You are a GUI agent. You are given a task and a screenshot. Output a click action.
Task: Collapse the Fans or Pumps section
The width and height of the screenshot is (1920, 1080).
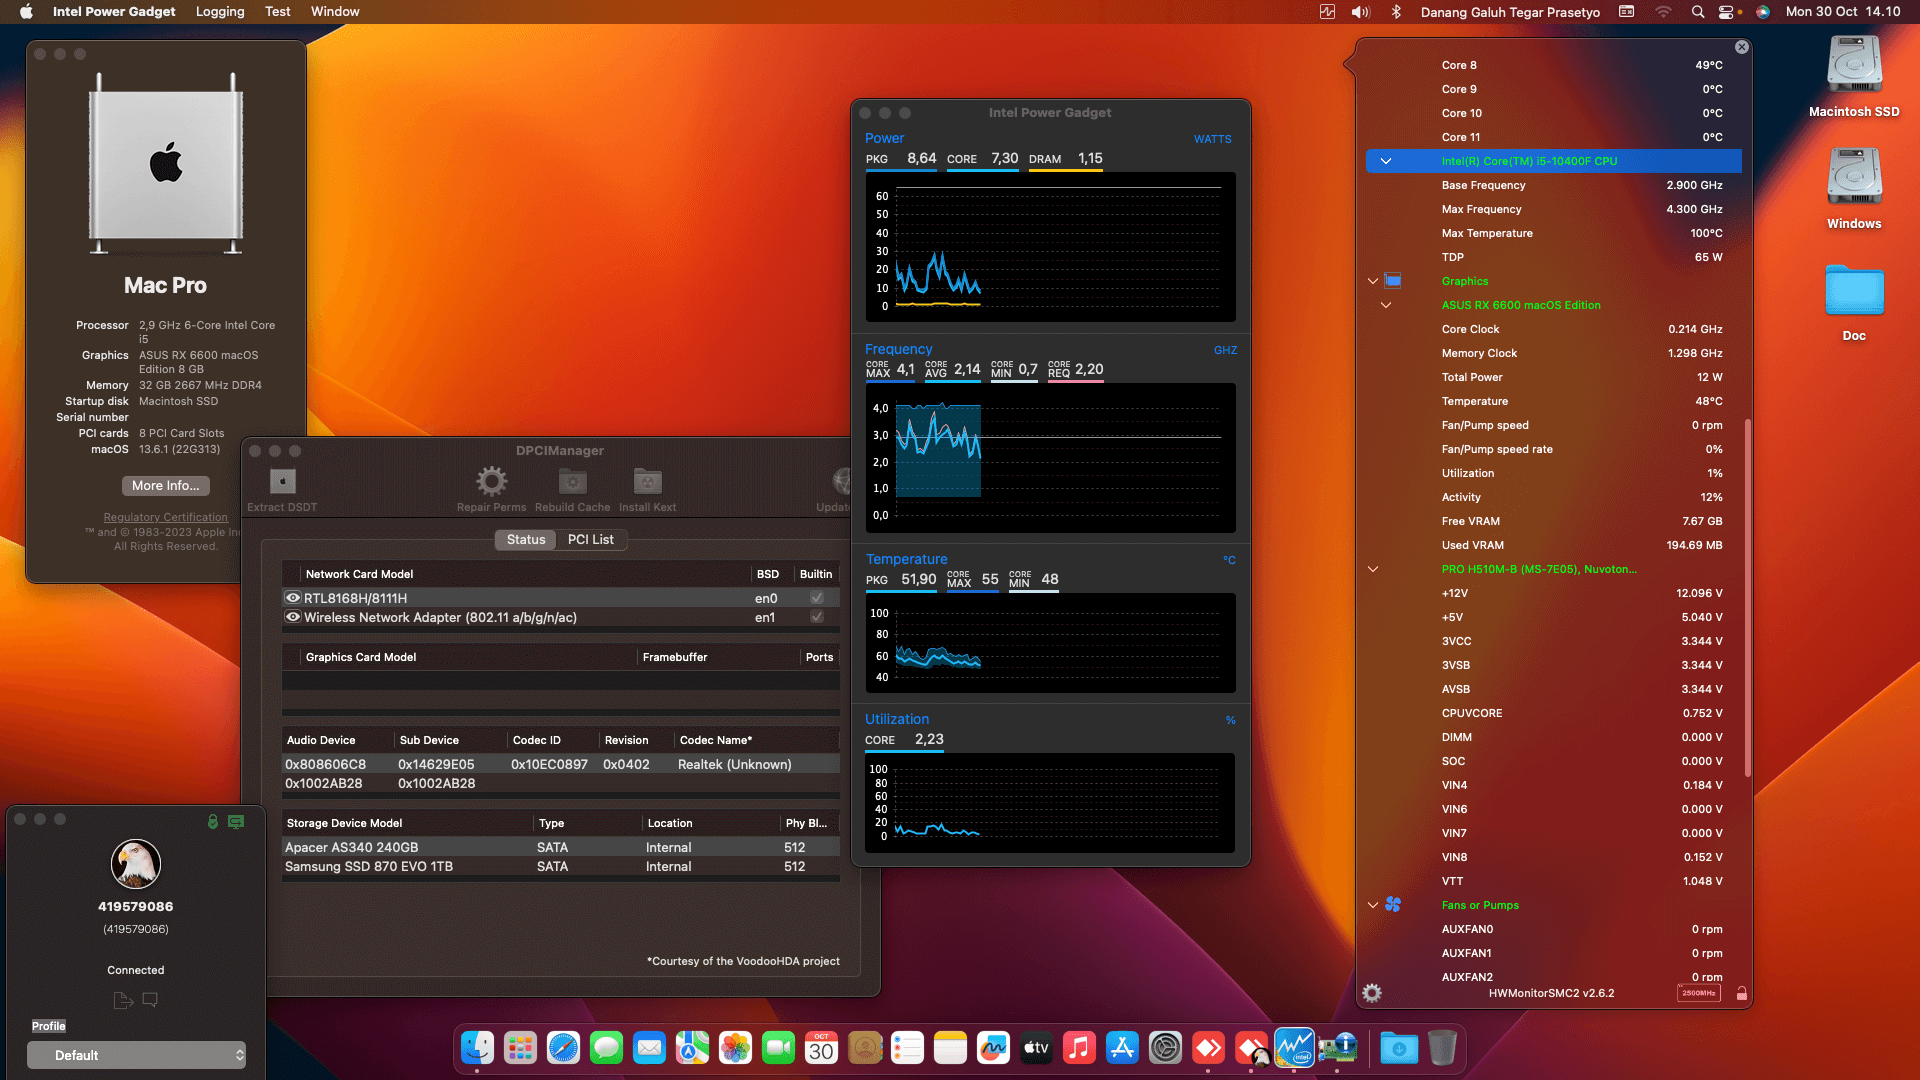(x=1373, y=905)
